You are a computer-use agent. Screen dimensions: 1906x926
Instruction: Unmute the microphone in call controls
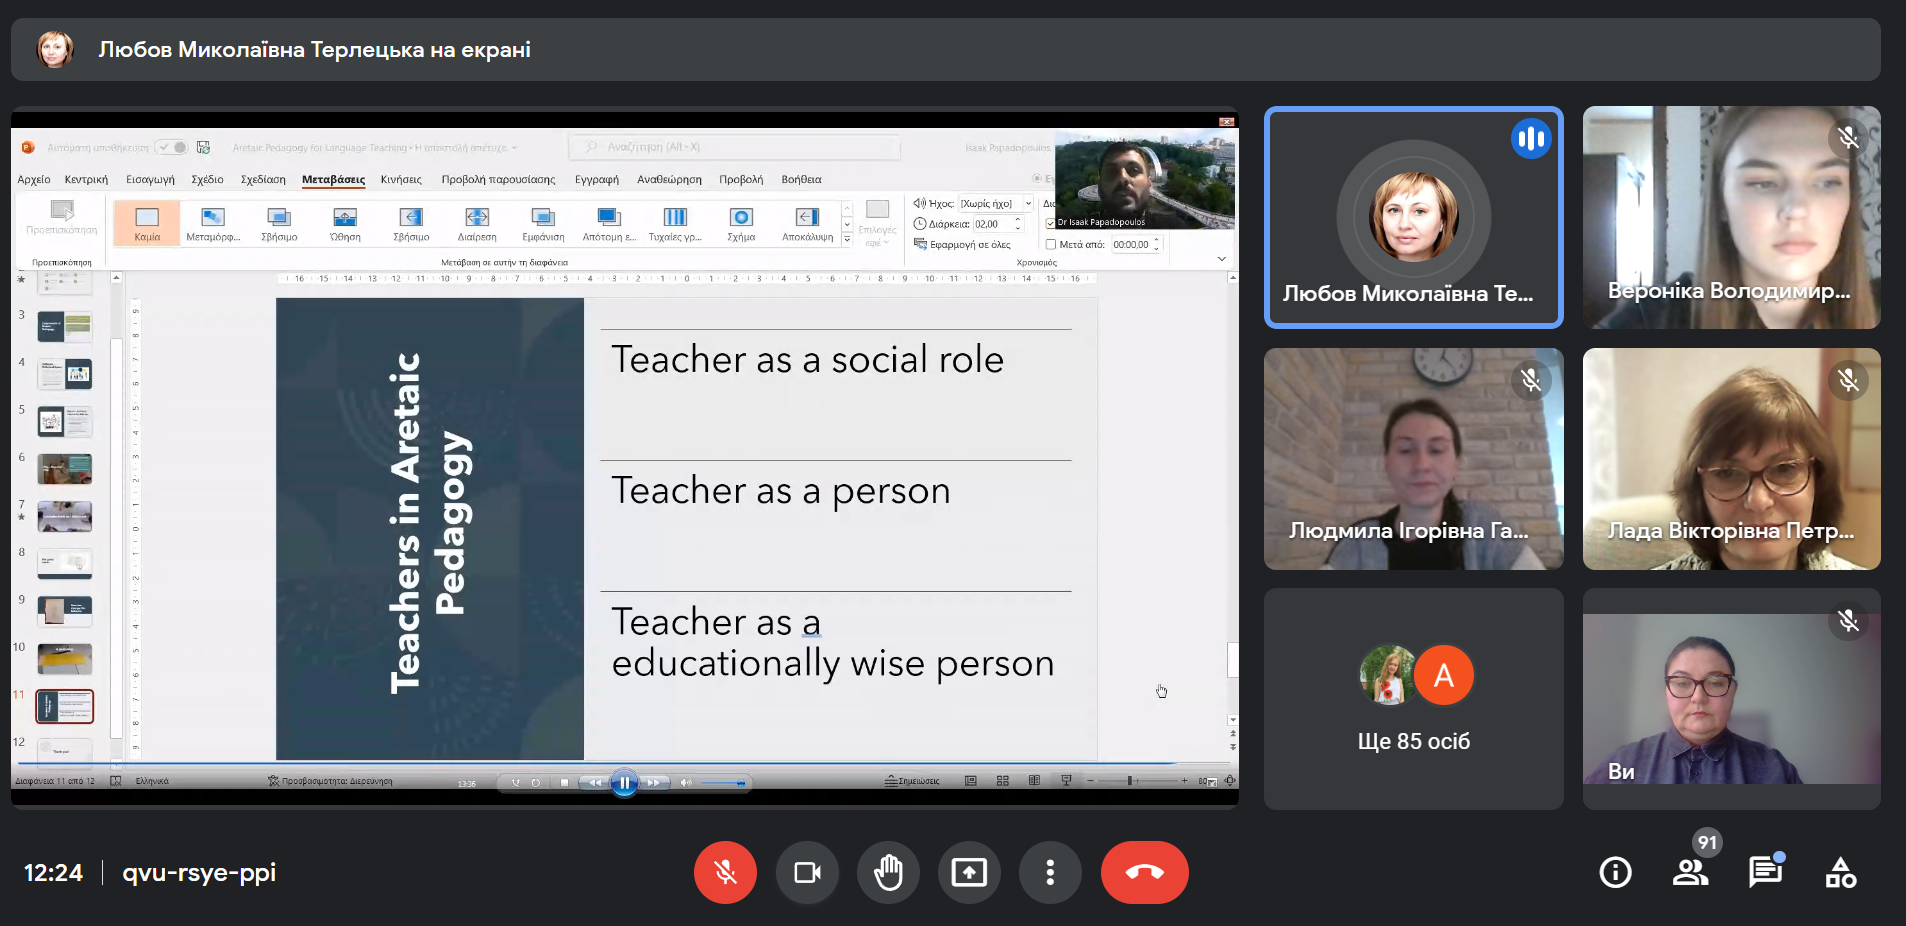pos(725,873)
